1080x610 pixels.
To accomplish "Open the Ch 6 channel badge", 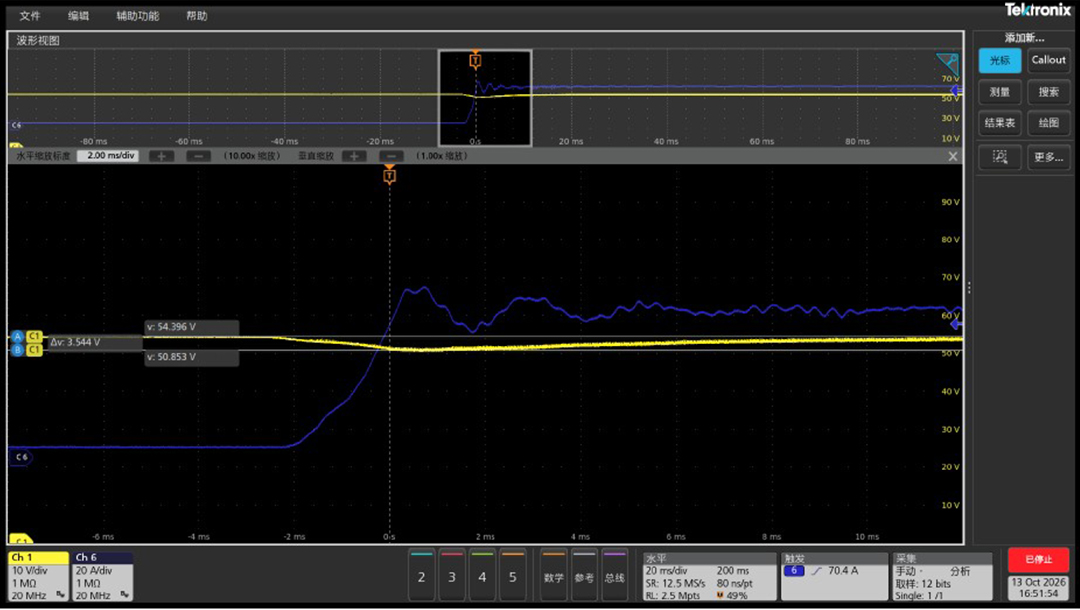I will (103, 576).
